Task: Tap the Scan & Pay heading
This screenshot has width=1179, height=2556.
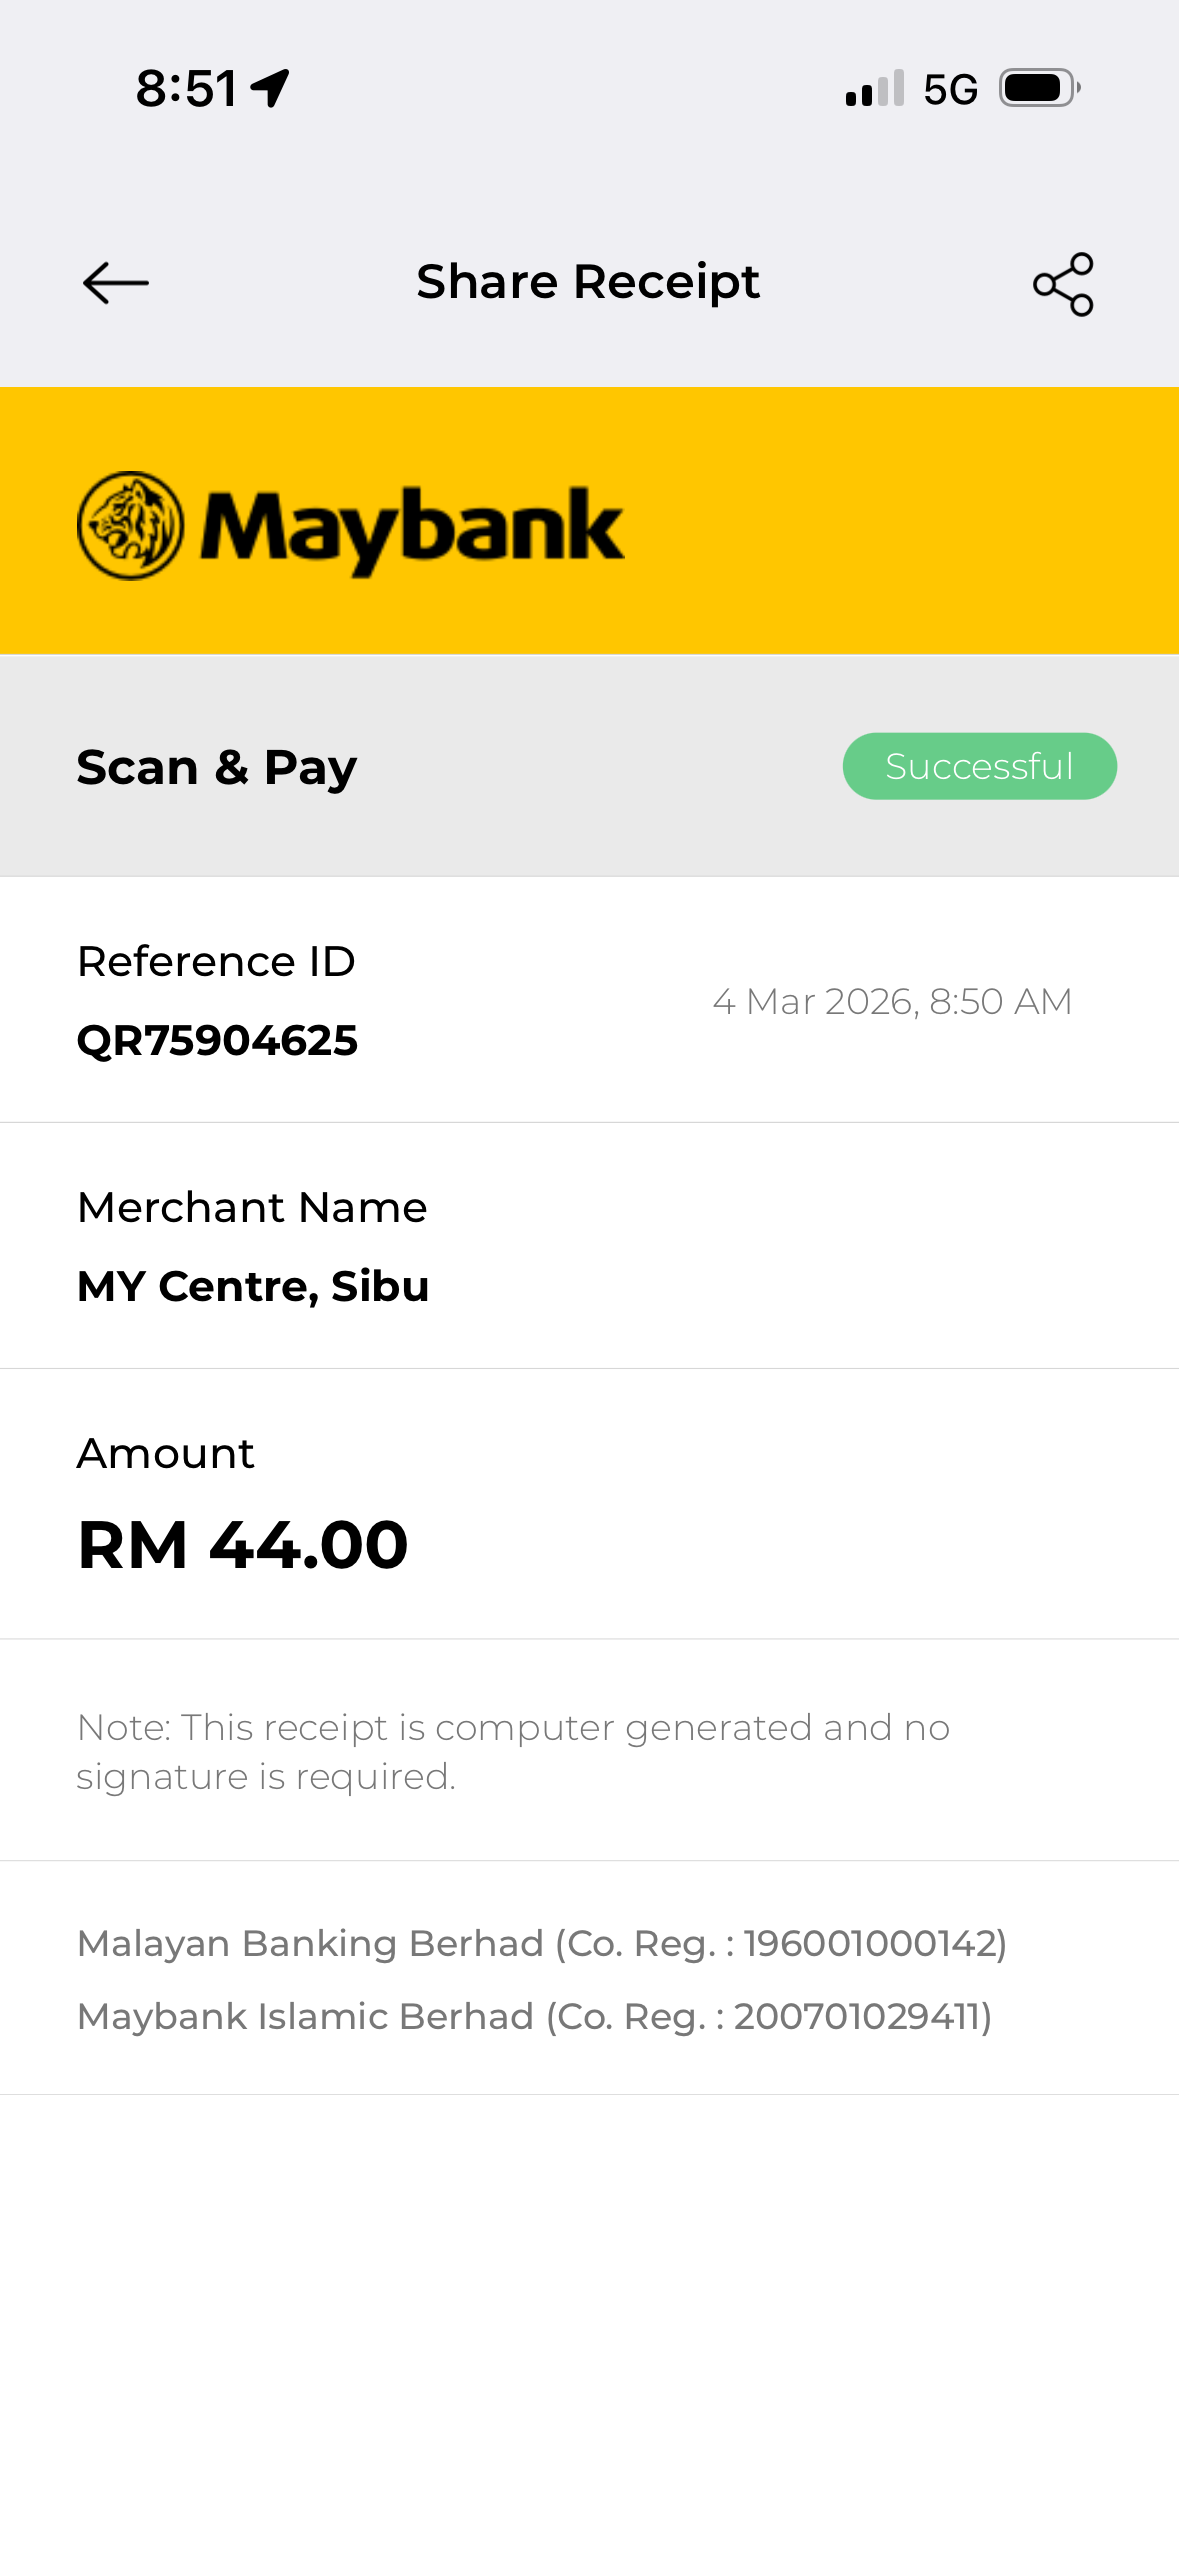Action: 217,767
